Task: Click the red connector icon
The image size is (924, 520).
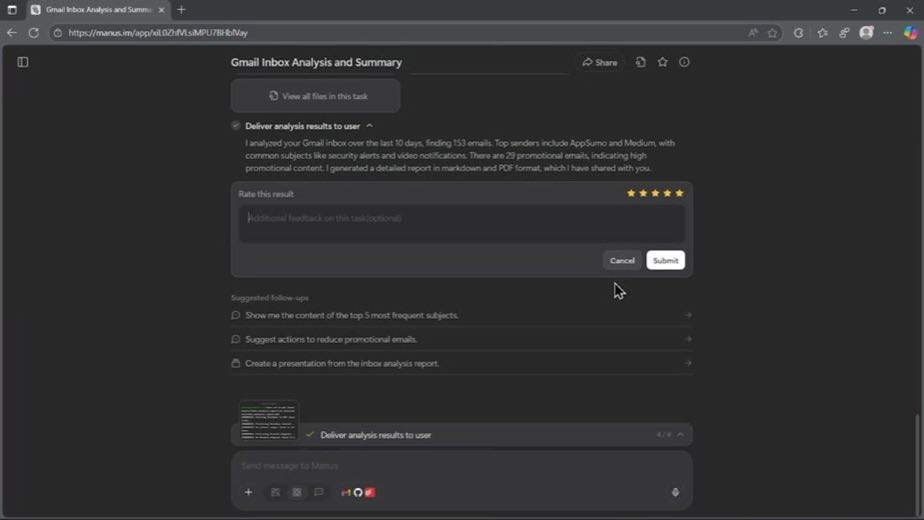Action: point(370,492)
